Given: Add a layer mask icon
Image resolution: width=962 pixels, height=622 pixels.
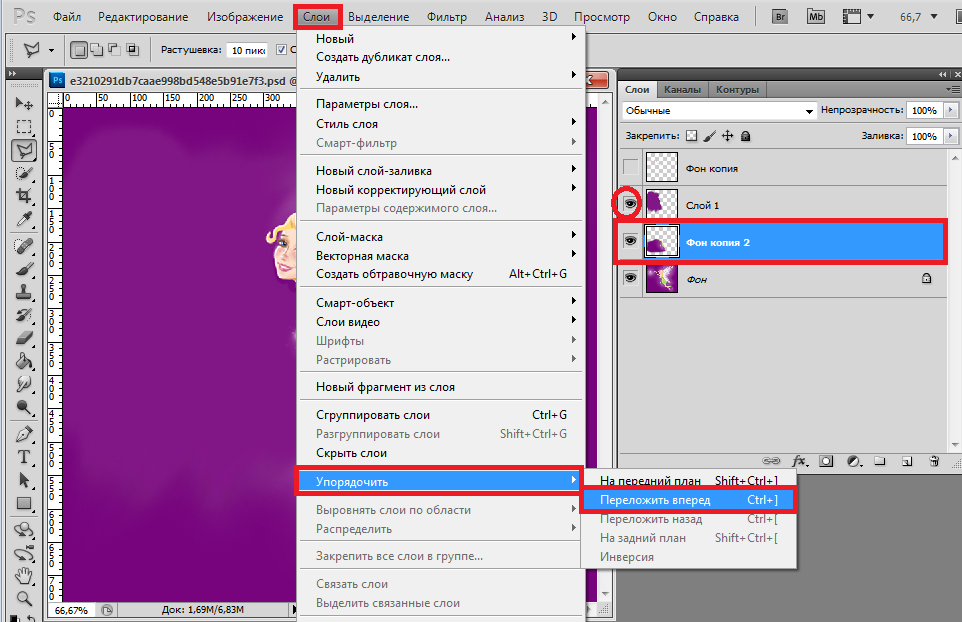Looking at the screenshot, I should pyautogui.click(x=826, y=461).
